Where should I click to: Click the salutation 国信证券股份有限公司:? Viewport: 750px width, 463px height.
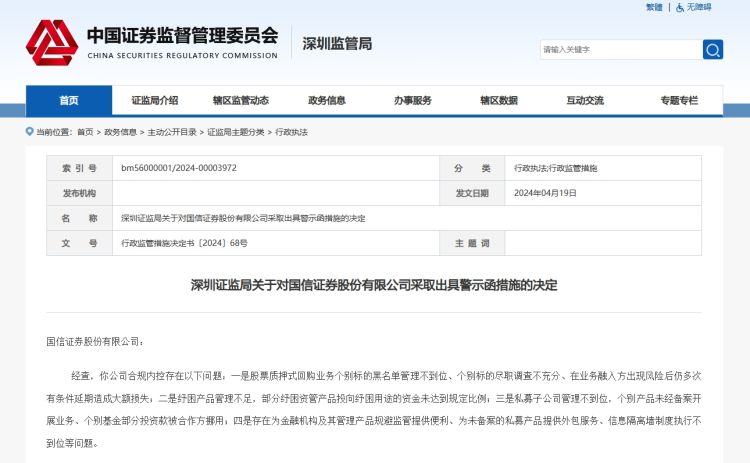pyautogui.click(x=95, y=342)
